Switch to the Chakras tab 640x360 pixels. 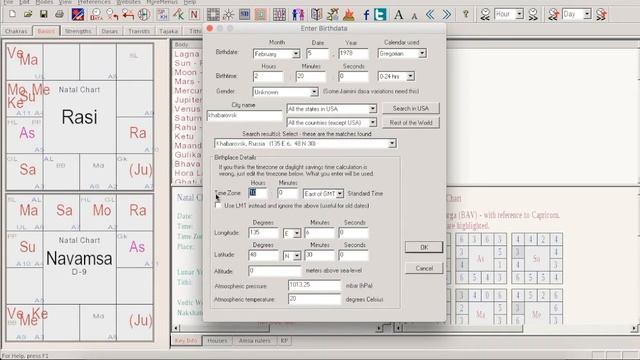16,31
